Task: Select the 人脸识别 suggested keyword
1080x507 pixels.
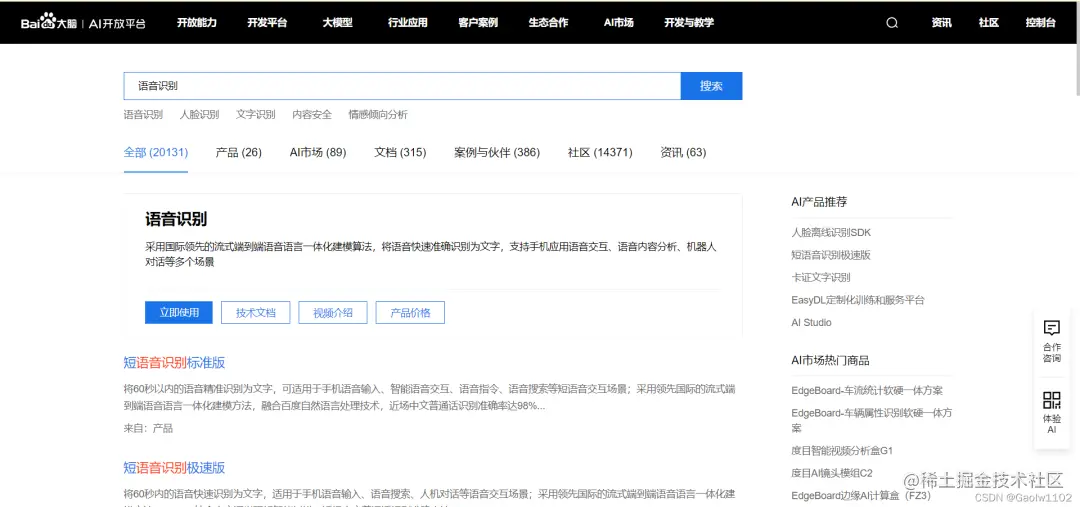Action: point(200,114)
